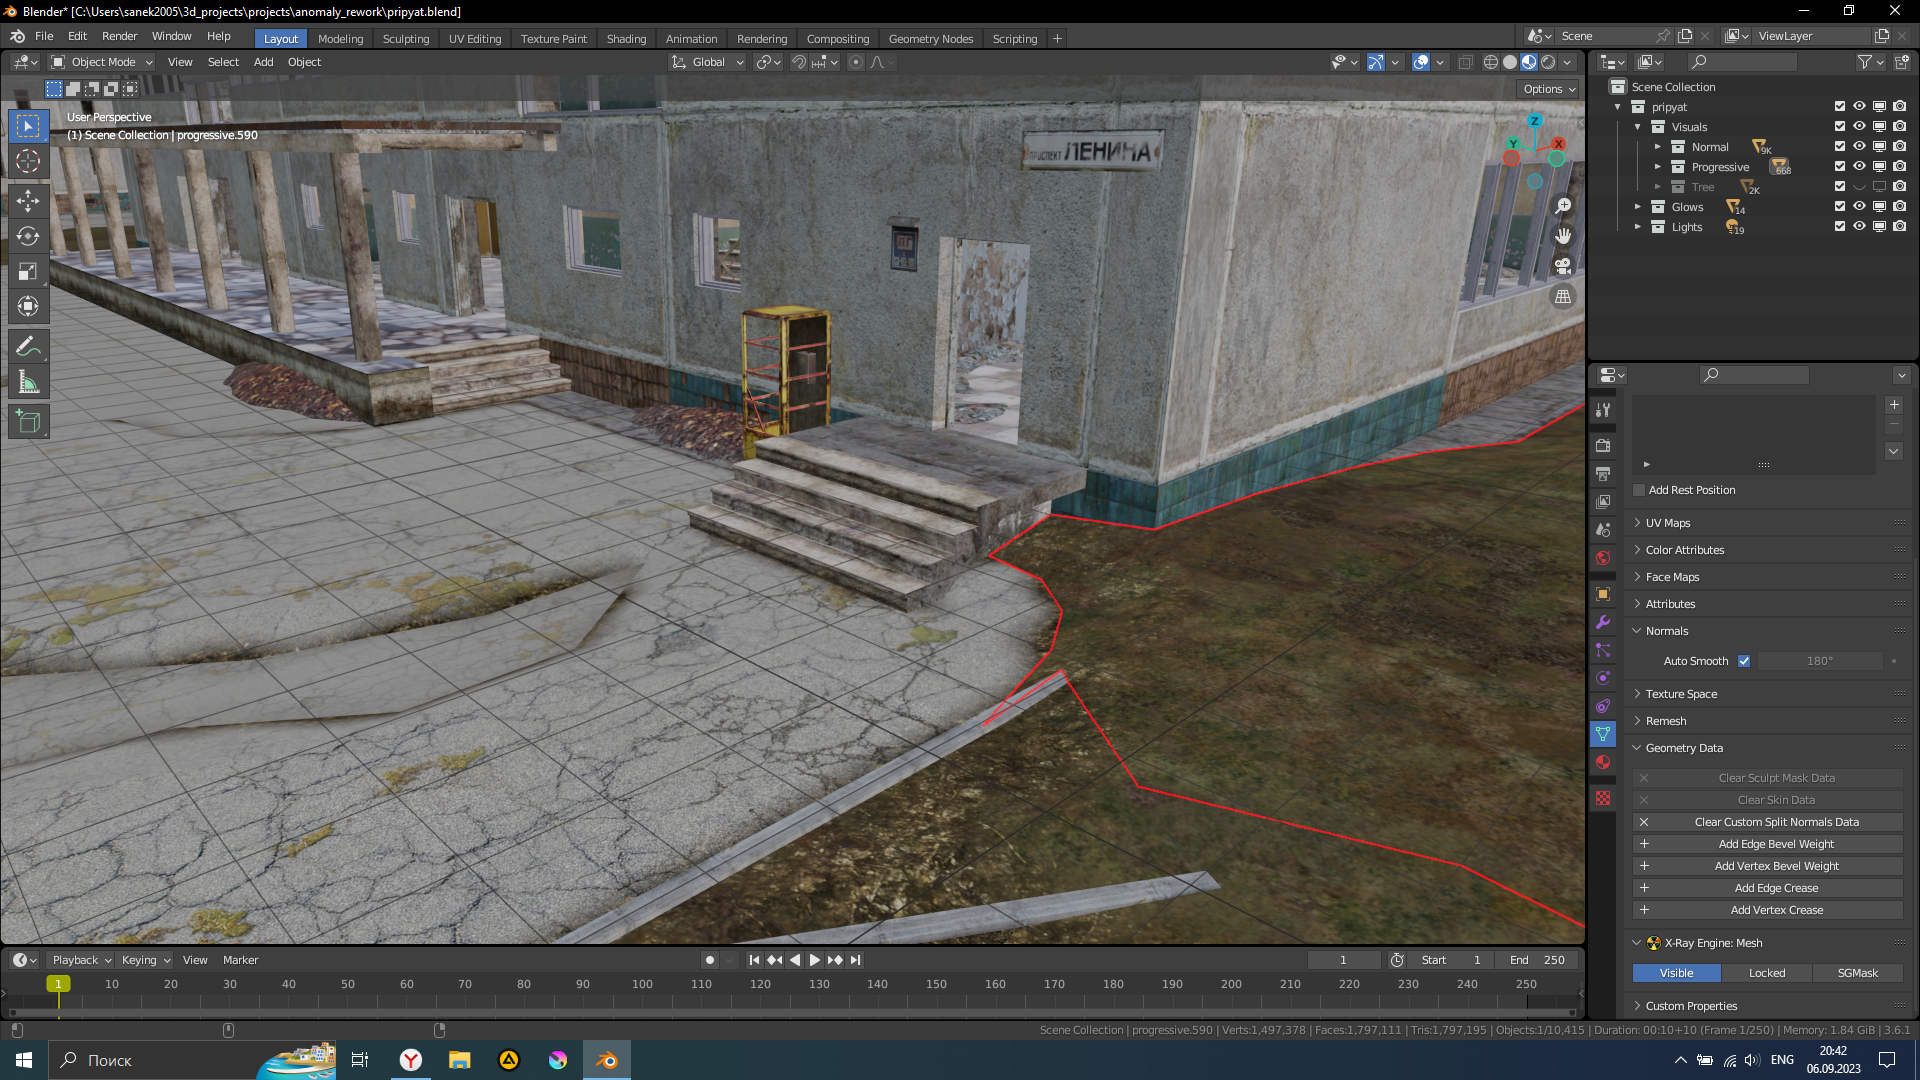
Task: Toggle camera view in viewport
Action: (x=1563, y=266)
